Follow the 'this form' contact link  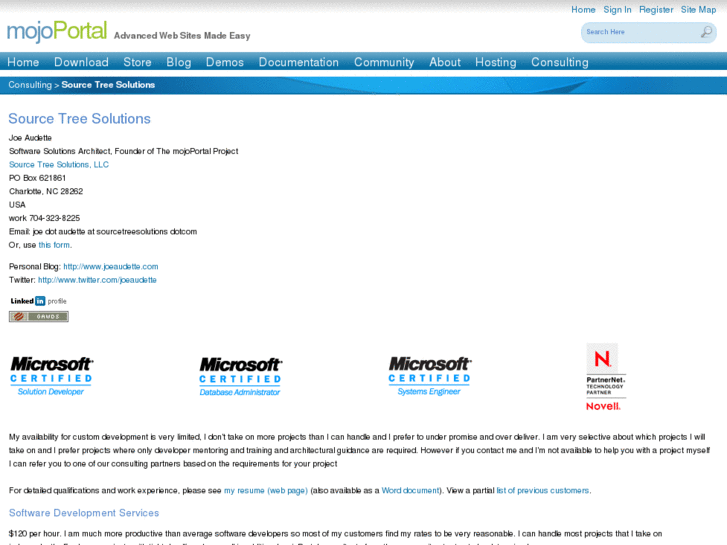[x=54, y=245]
